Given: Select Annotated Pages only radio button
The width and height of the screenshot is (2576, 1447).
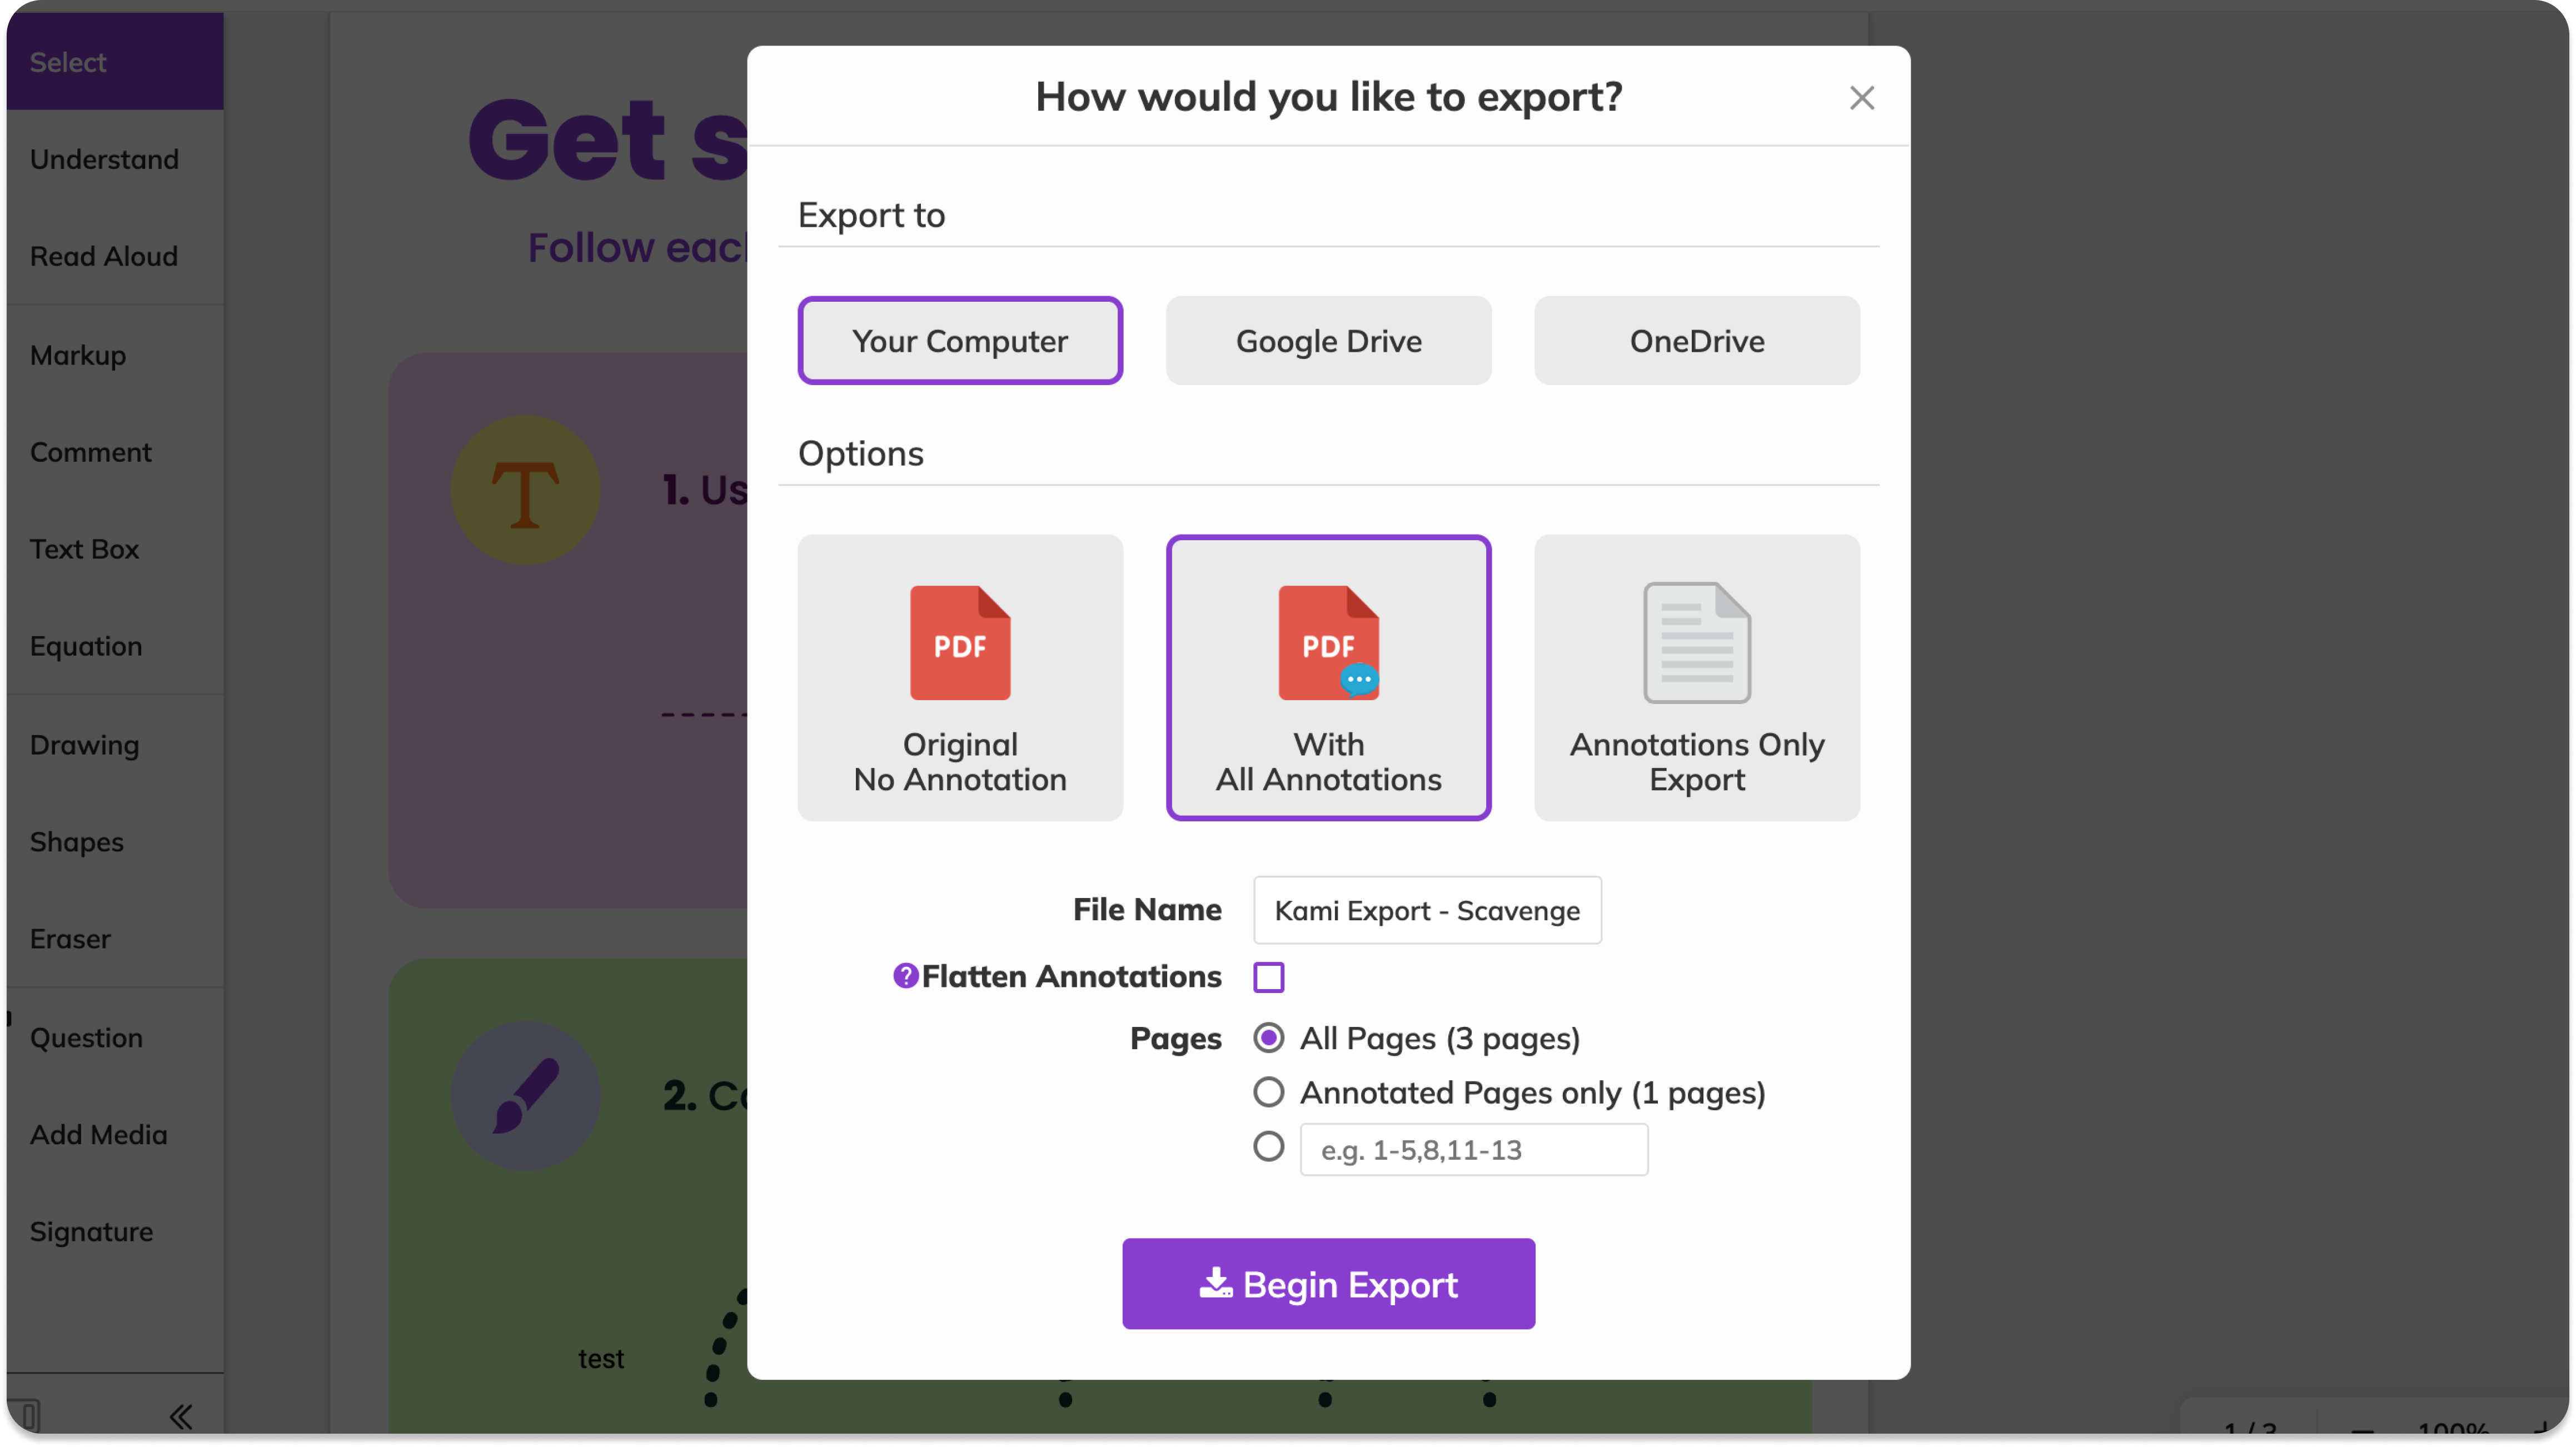Looking at the screenshot, I should (1268, 1092).
